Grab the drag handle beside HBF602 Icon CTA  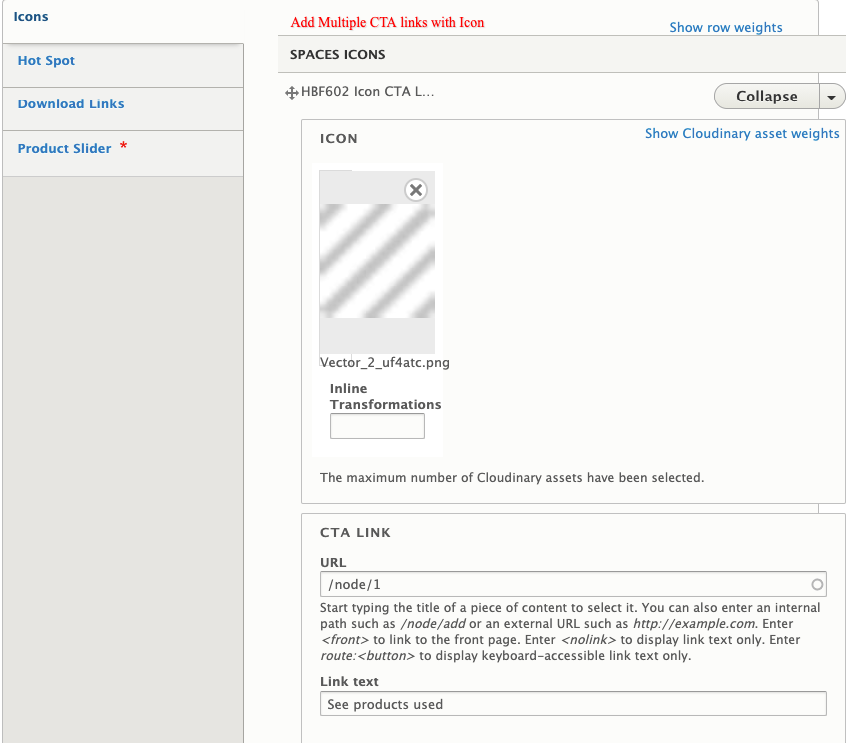click(292, 93)
